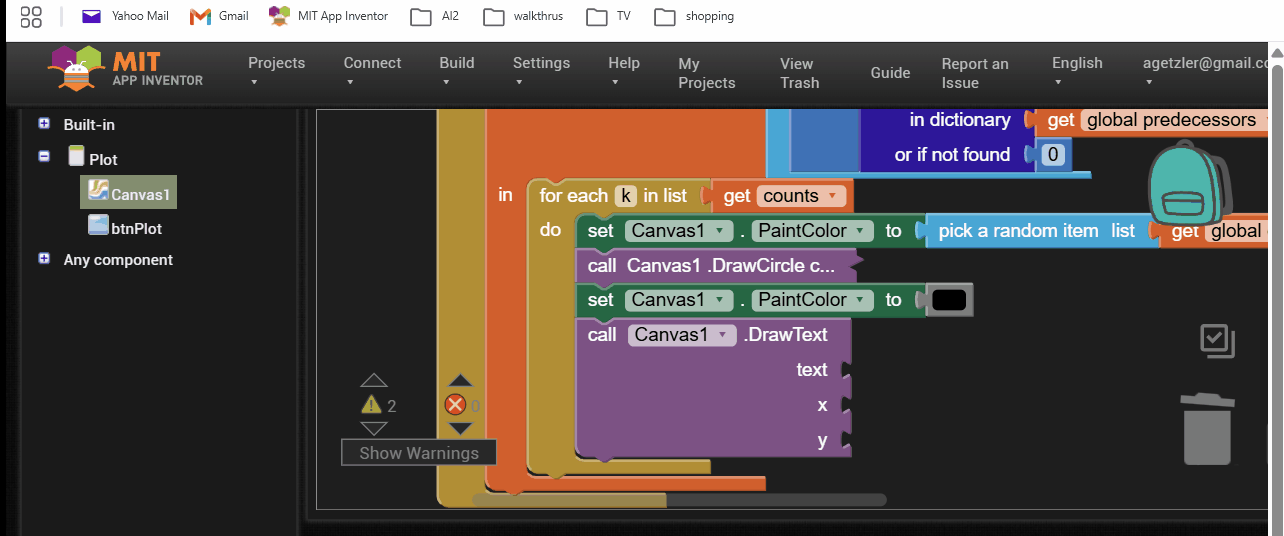Jump to previous warning with up arrow
Image resolution: width=1284 pixels, height=536 pixels.
(373, 380)
